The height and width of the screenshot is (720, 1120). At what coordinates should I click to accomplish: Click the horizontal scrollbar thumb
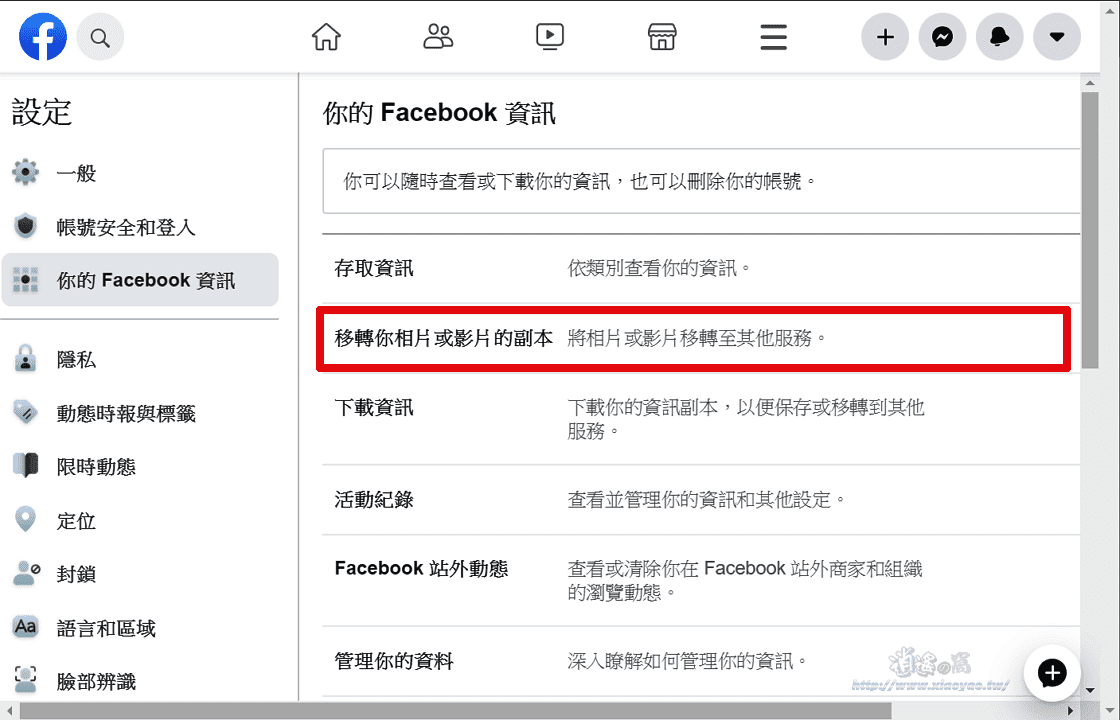pyautogui.click(x=456, y=711)
